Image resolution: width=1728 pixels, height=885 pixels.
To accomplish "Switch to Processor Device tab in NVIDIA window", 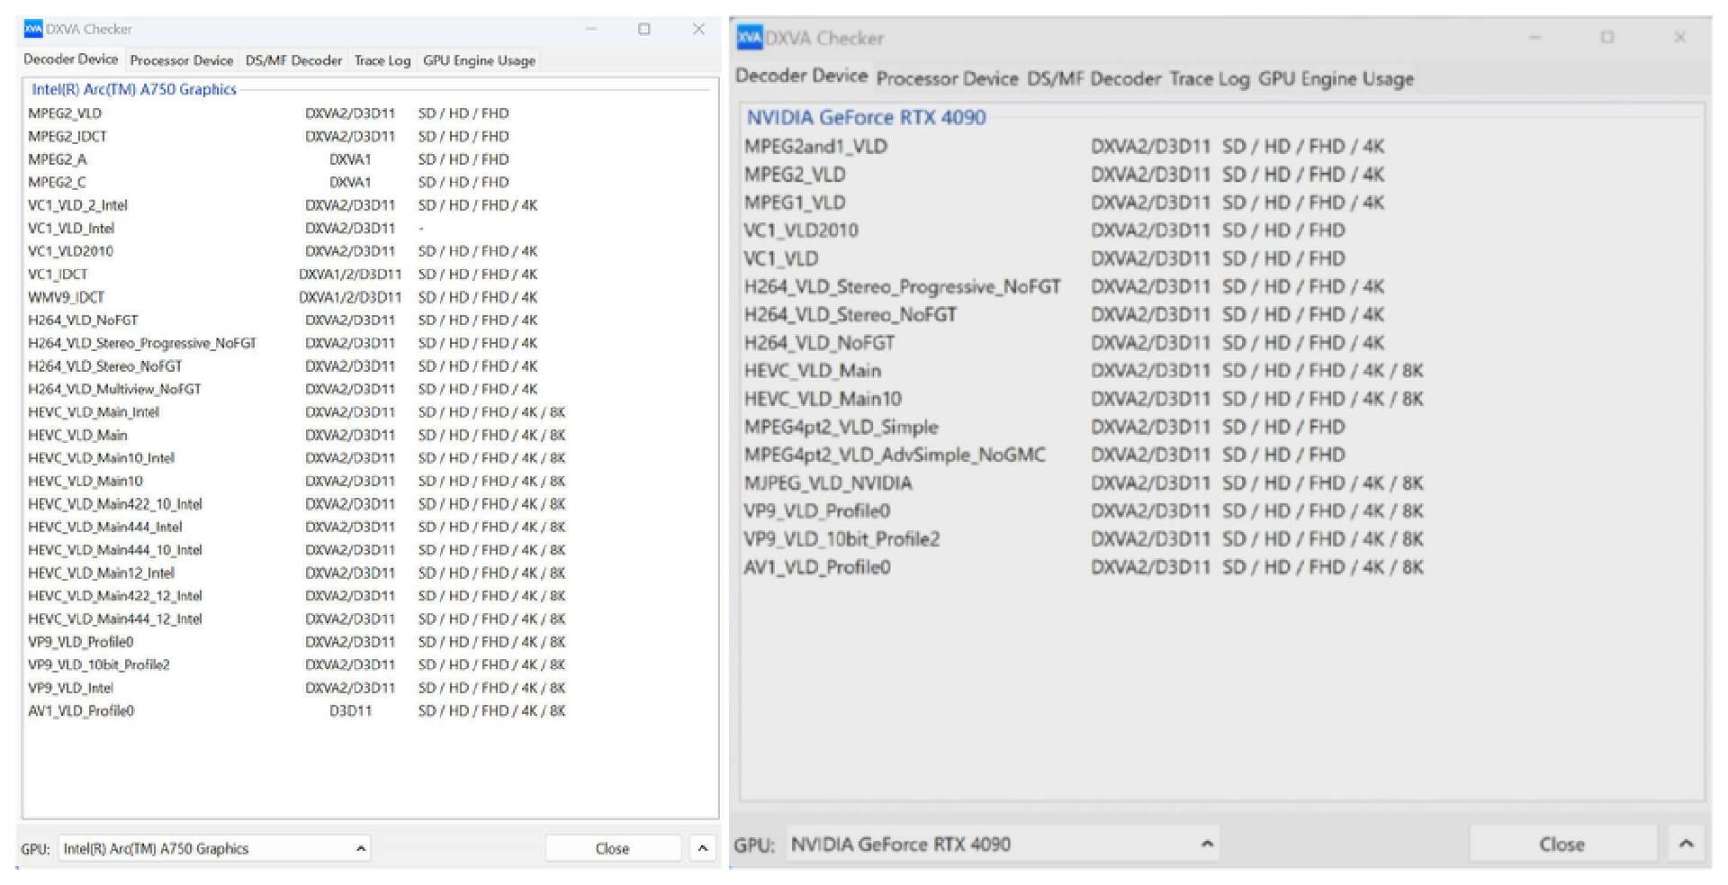I will click(x=947, y=79).
